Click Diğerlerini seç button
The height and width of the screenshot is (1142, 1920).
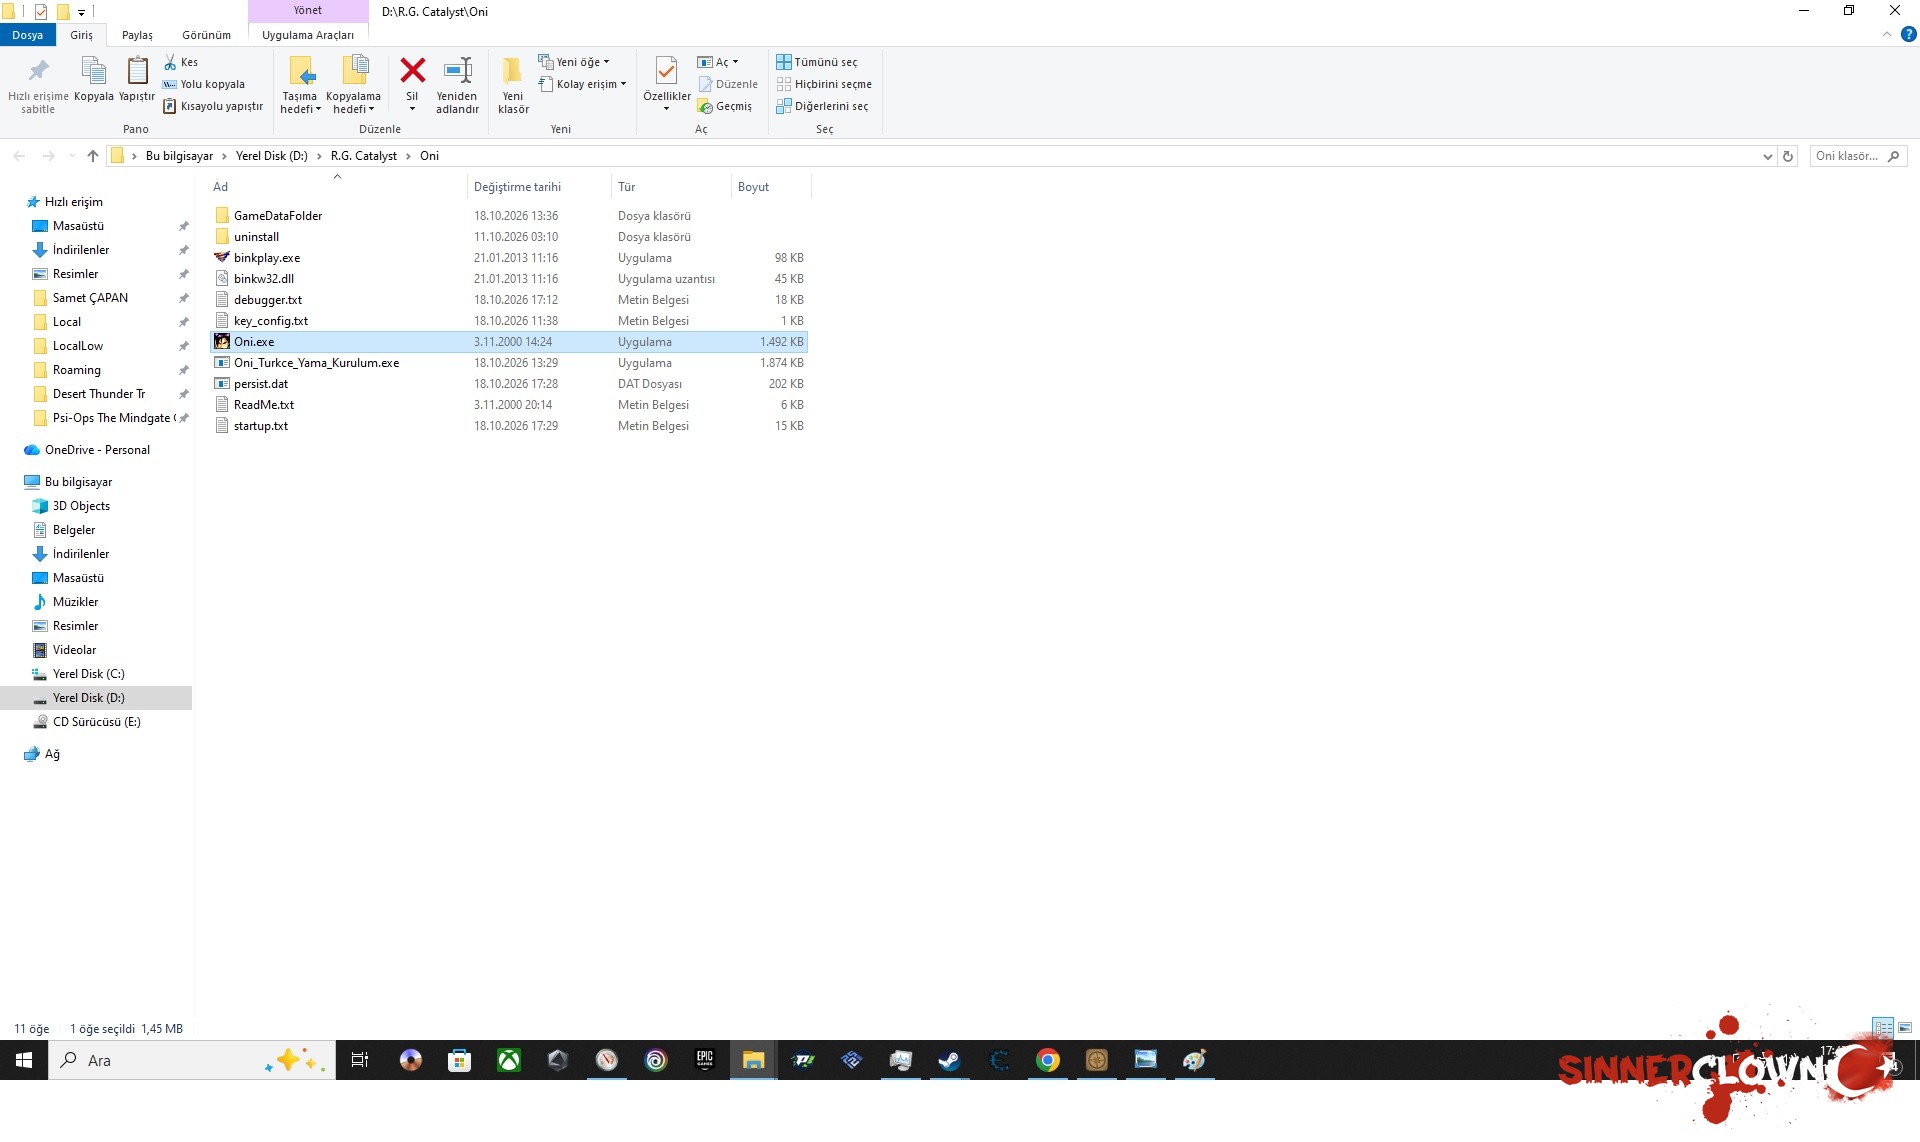click(x=822, y=106)
